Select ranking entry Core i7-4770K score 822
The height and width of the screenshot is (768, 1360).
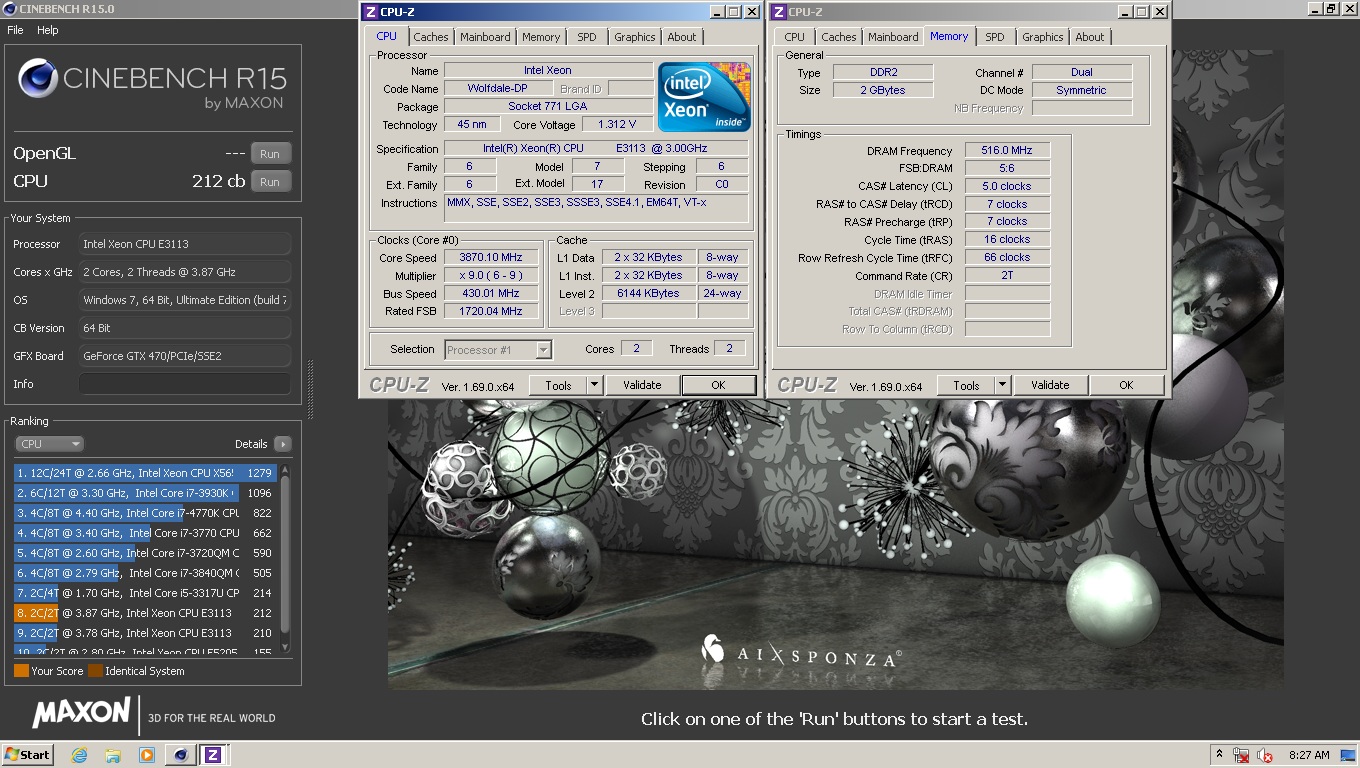[145, 513]
